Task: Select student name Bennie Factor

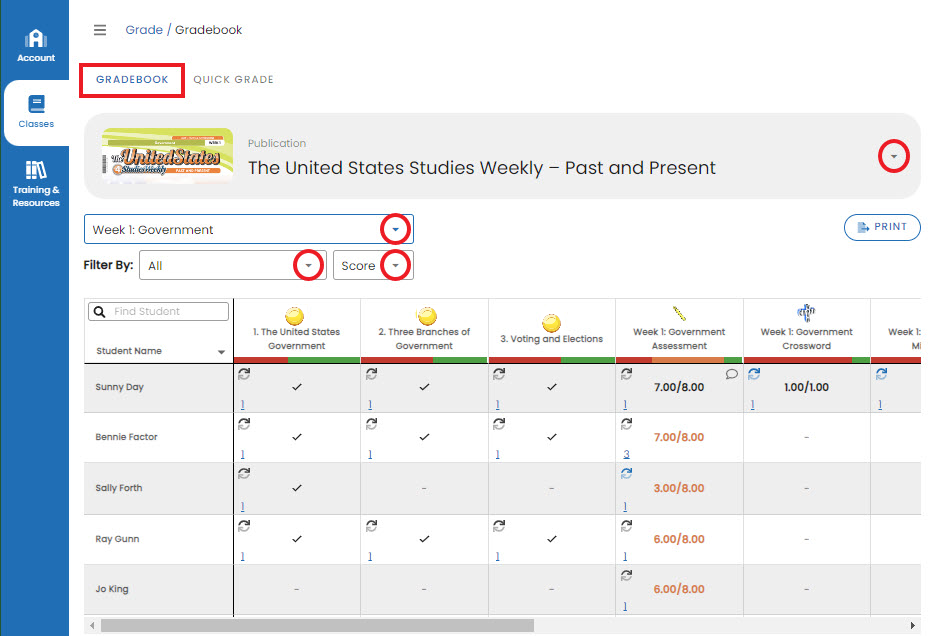Action: (x=126, y=437)
